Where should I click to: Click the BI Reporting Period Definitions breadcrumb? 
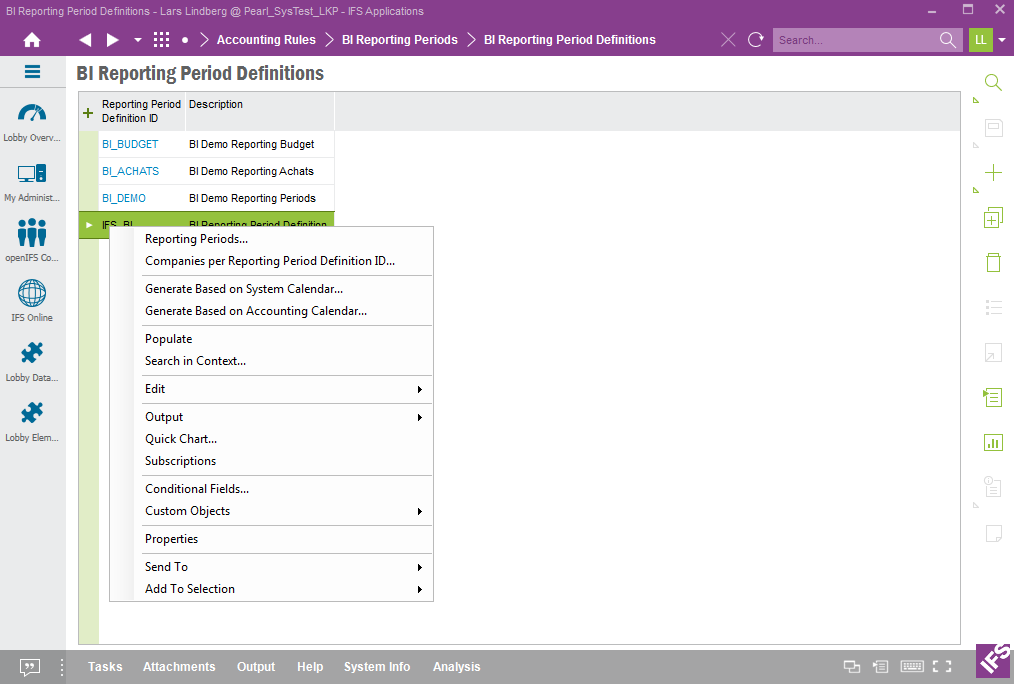pyautogui.click(x=570, y=40)
